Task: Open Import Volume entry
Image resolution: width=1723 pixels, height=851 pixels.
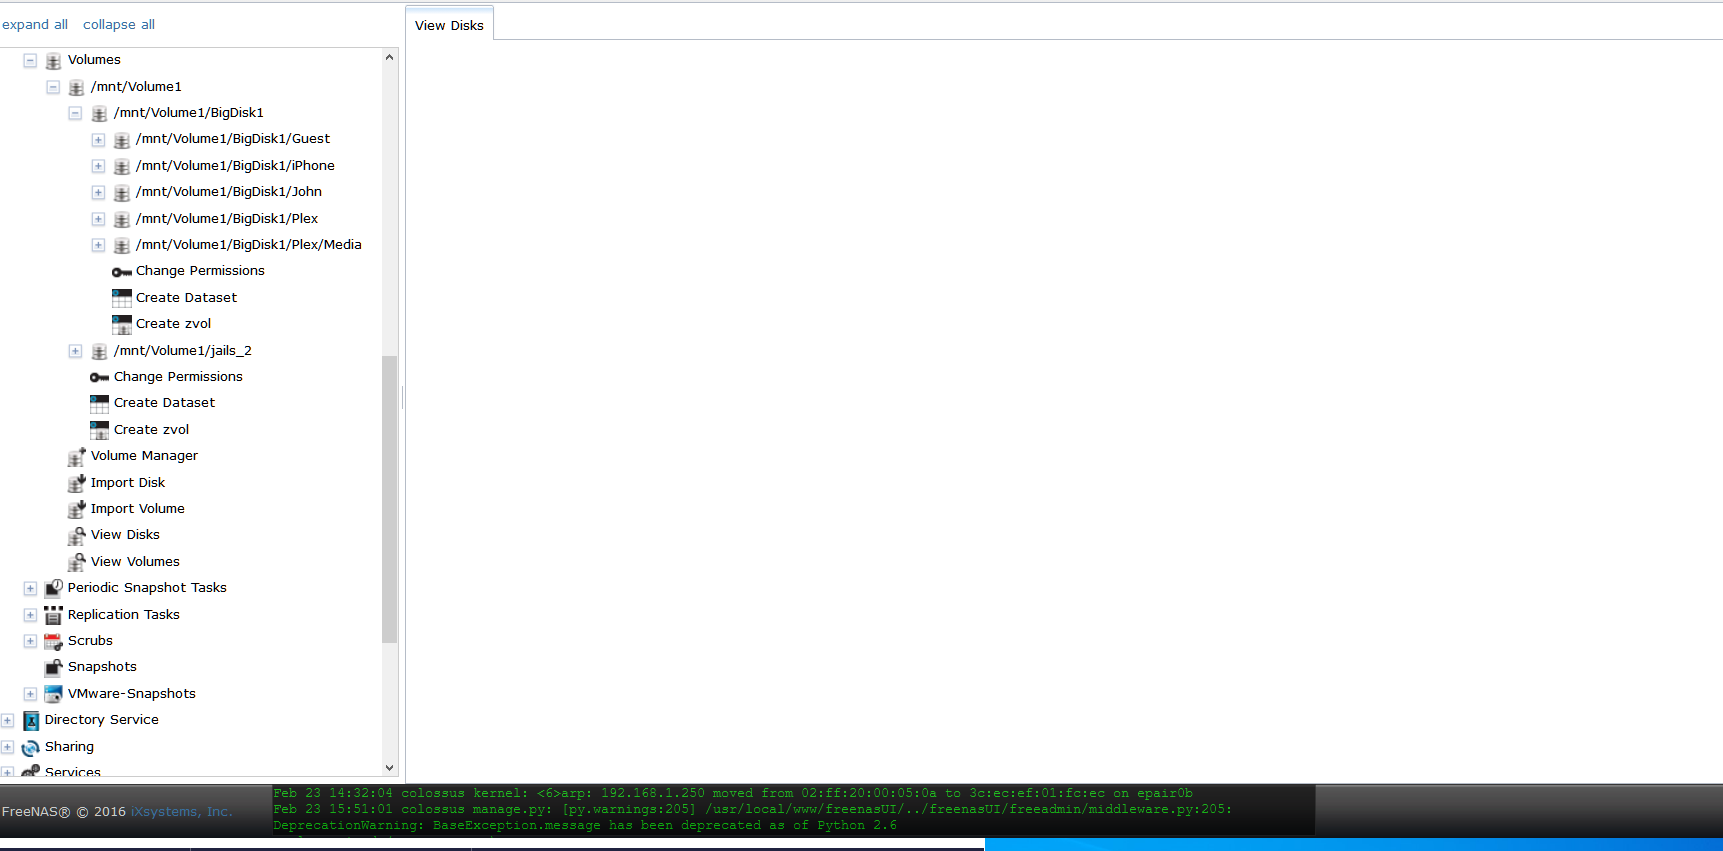Action: pos(137,509)
